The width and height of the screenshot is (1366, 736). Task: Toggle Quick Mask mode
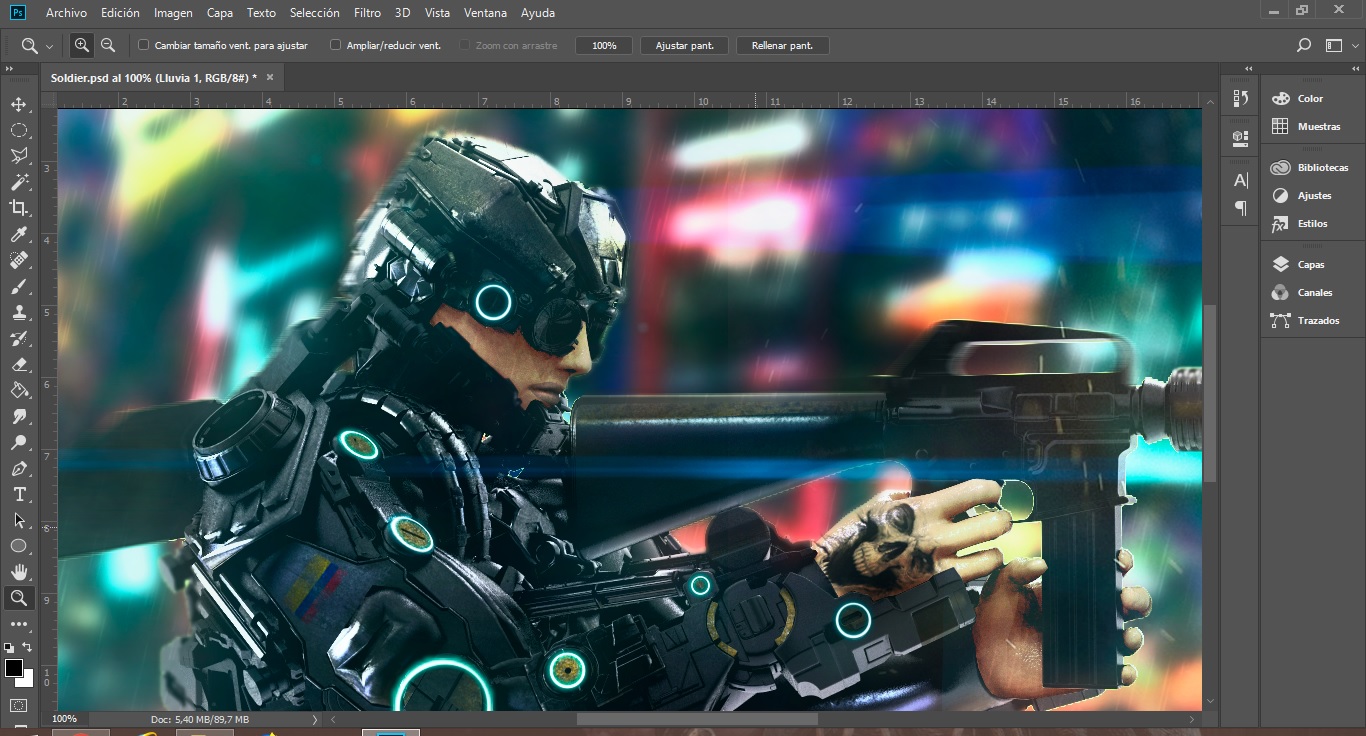point(19,705)
